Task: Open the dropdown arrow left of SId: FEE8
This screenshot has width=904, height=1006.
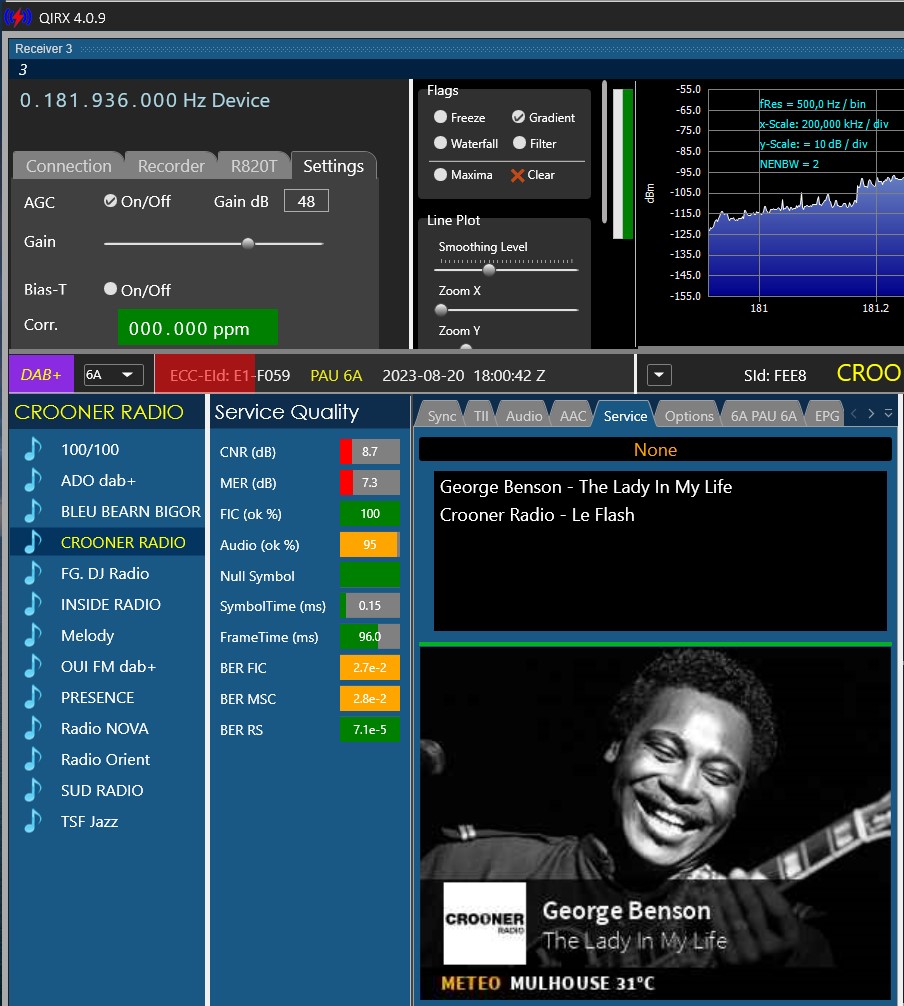Action: [659, 375]
